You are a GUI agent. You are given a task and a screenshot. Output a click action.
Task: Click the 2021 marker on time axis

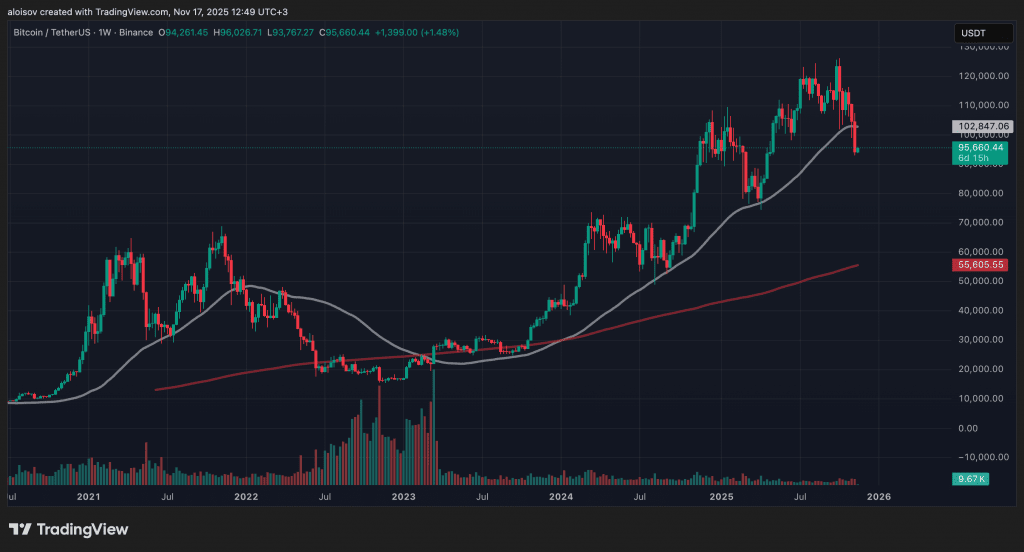tap(88, 496)
